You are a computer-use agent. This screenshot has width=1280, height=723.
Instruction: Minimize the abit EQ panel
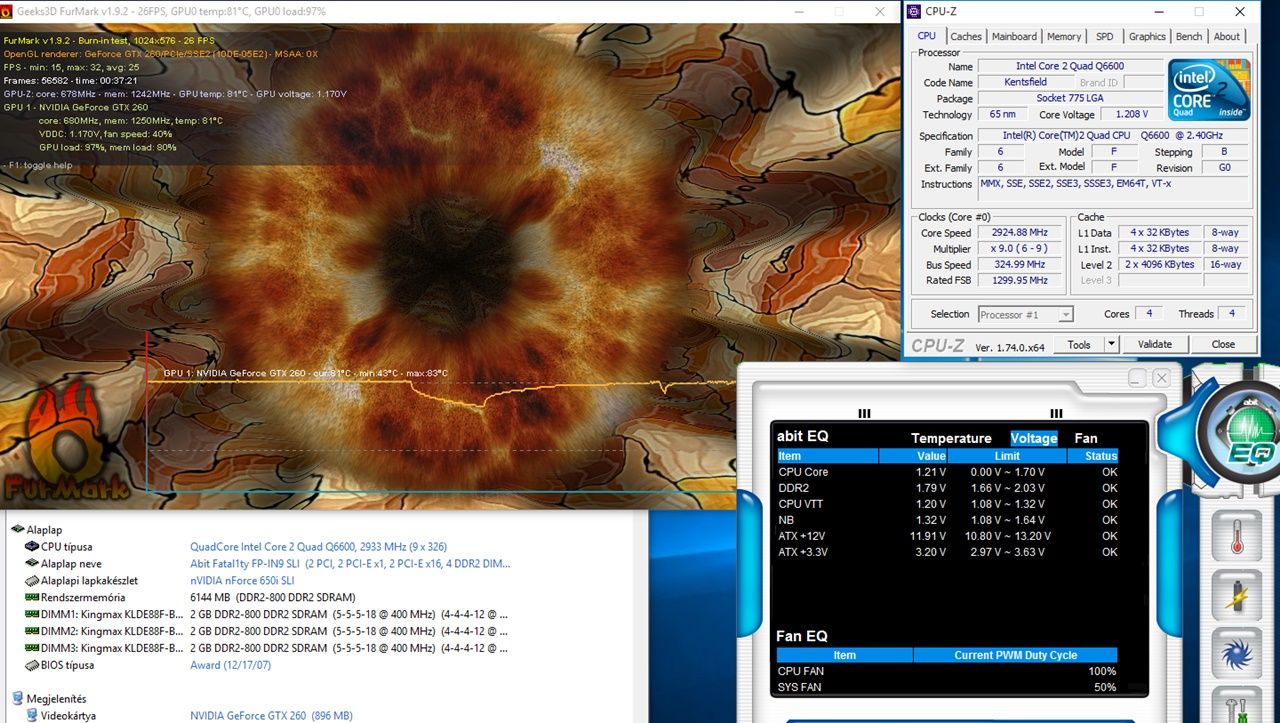(1138, 378)
